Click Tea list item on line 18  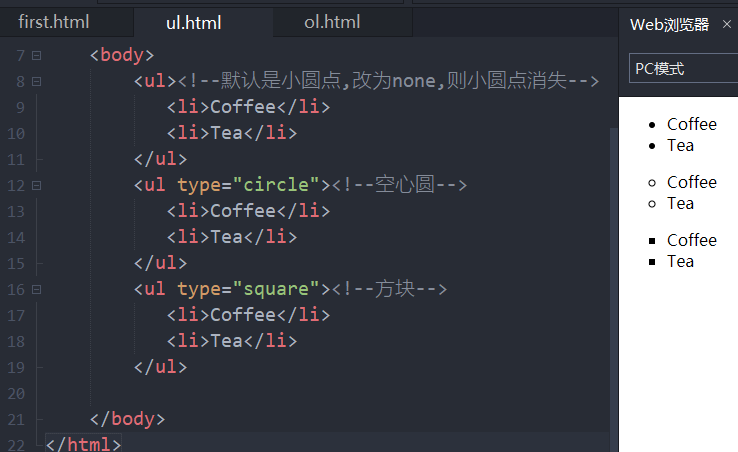click(232, 341)
